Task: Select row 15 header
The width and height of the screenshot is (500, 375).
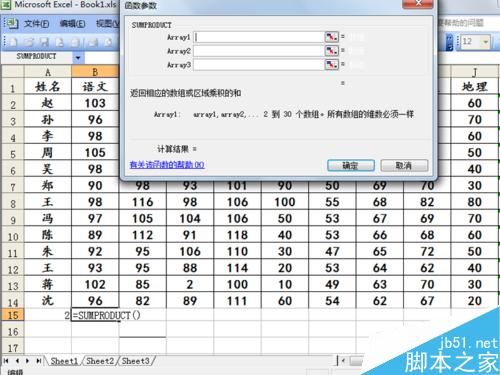Action: point(13,315)
